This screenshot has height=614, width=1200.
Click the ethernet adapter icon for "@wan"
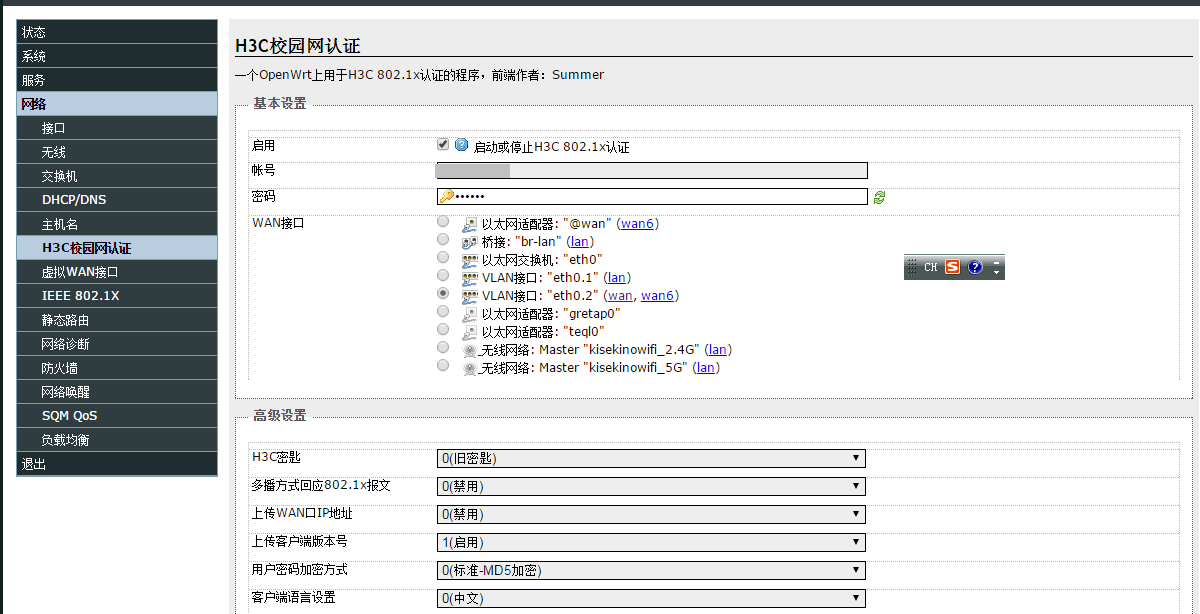click(470, 224)
